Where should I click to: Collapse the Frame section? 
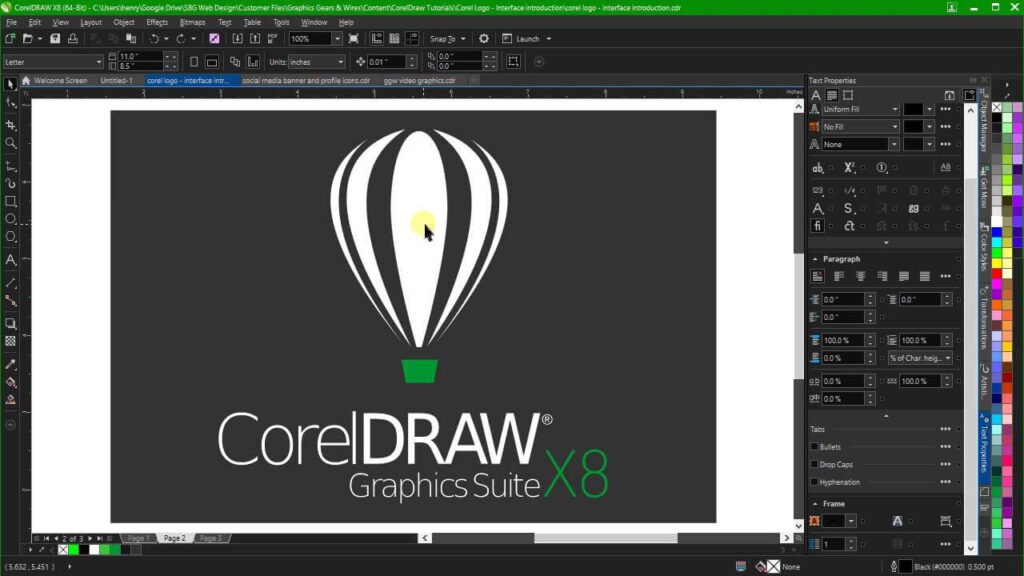pyautogui.click(x=815, y=504)
